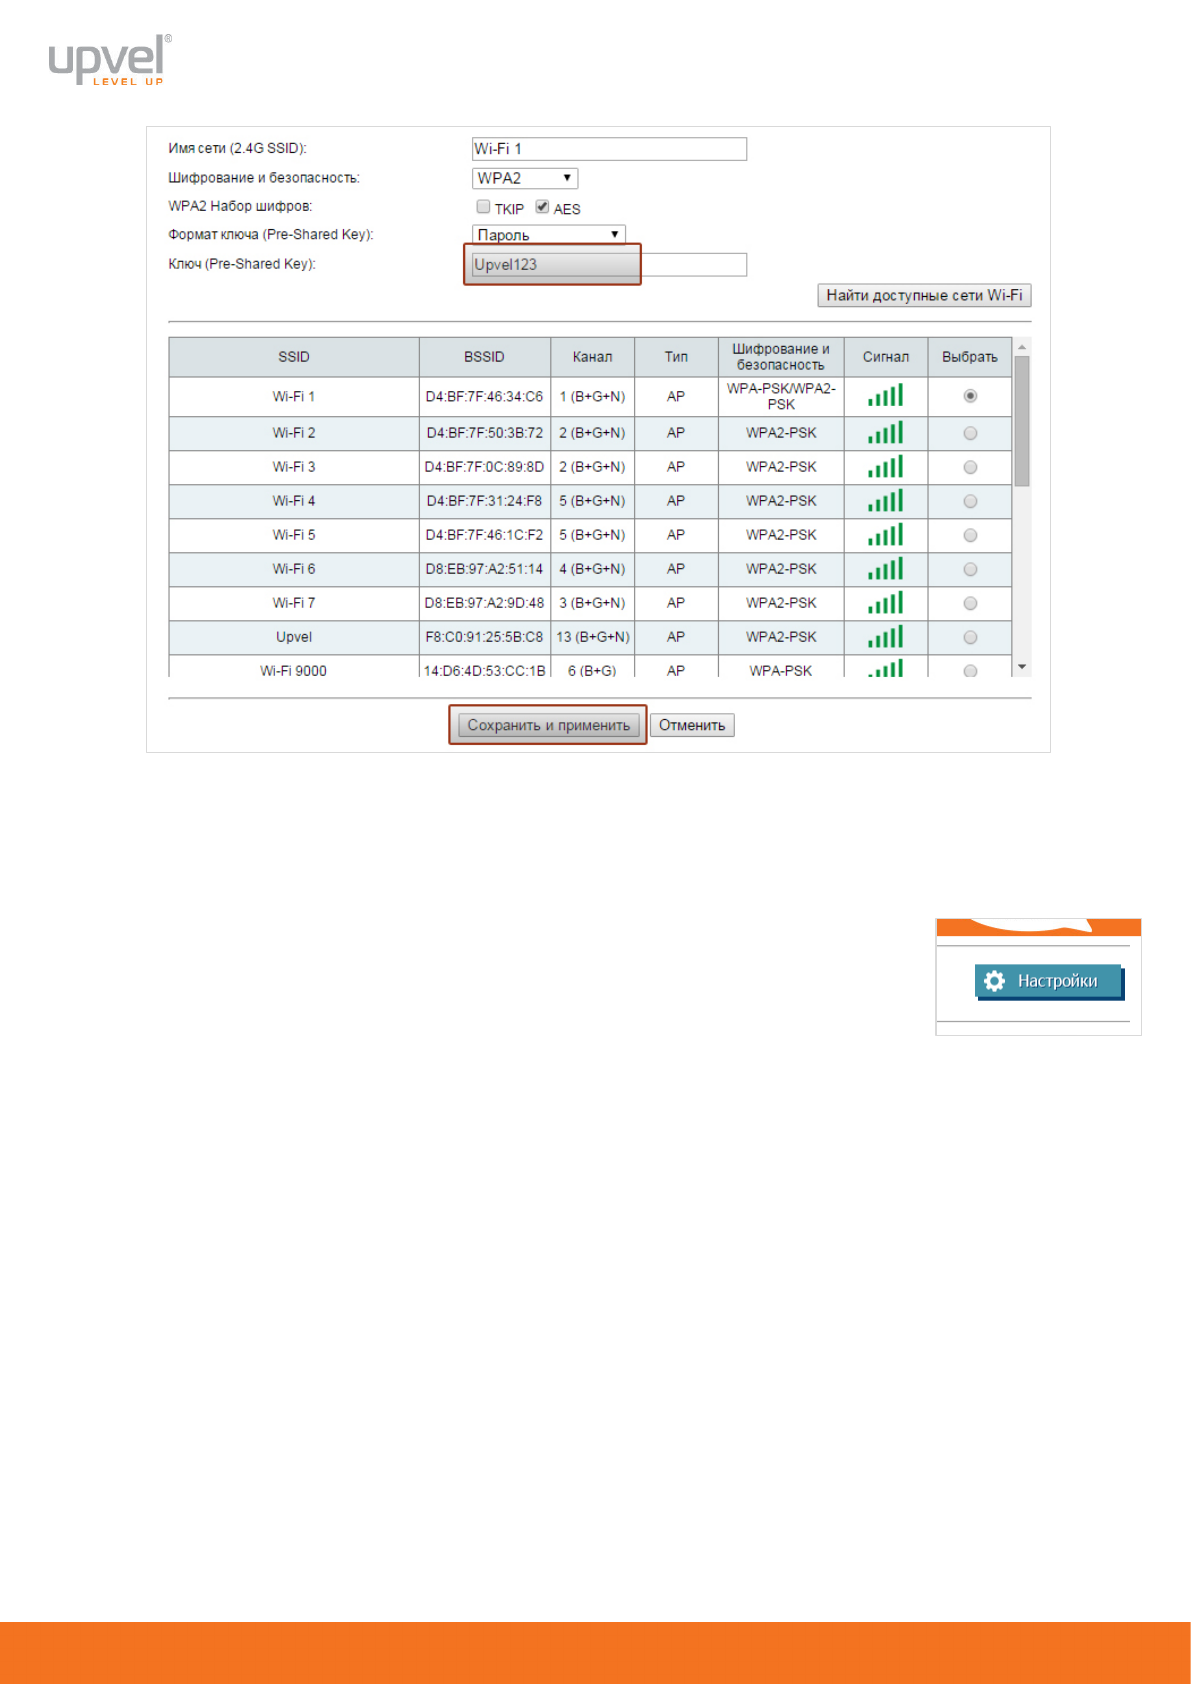Click the gear icon on Настройки button

tap(994, 981)
